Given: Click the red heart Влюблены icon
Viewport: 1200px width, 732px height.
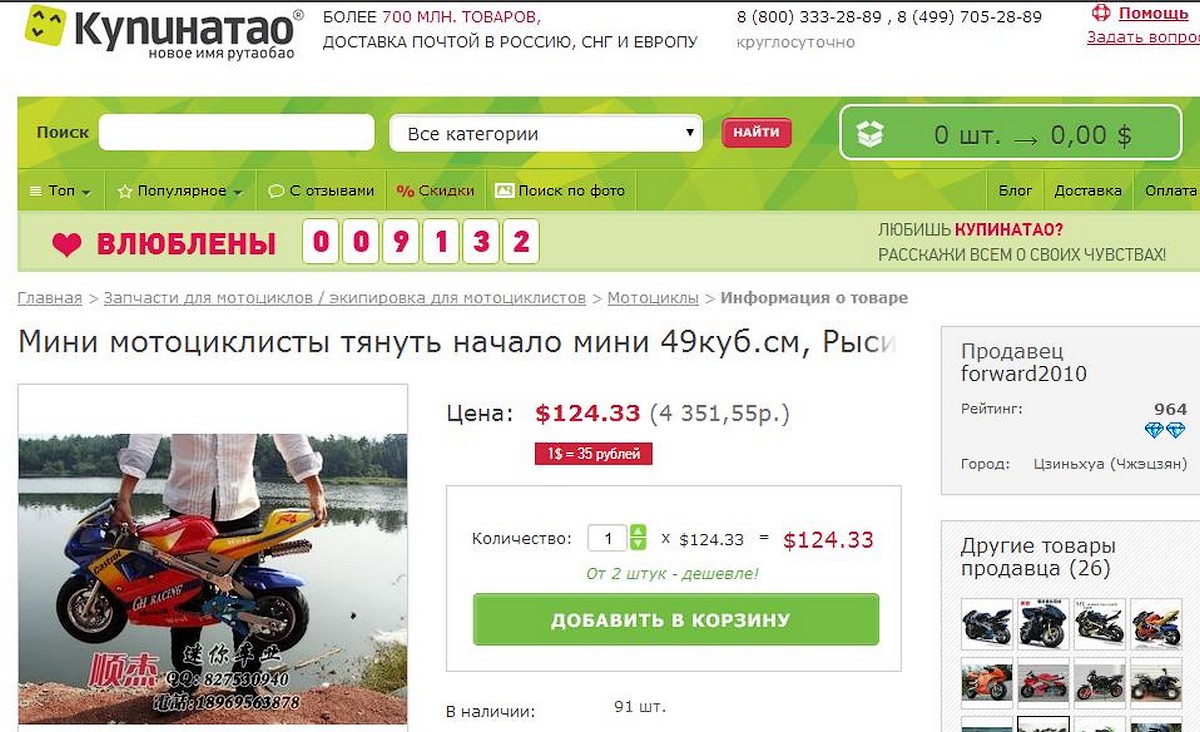Looking at the screenshot, I should (66, 245).
